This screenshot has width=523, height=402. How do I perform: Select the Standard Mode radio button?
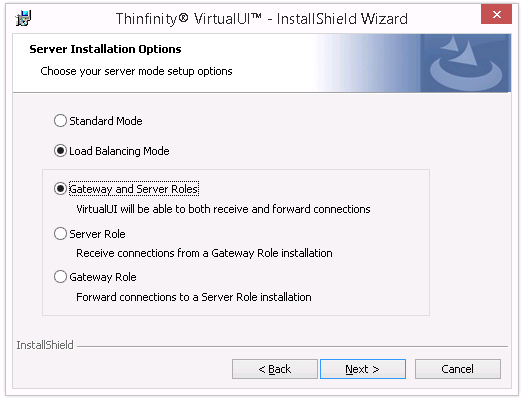tap(60, 121)
